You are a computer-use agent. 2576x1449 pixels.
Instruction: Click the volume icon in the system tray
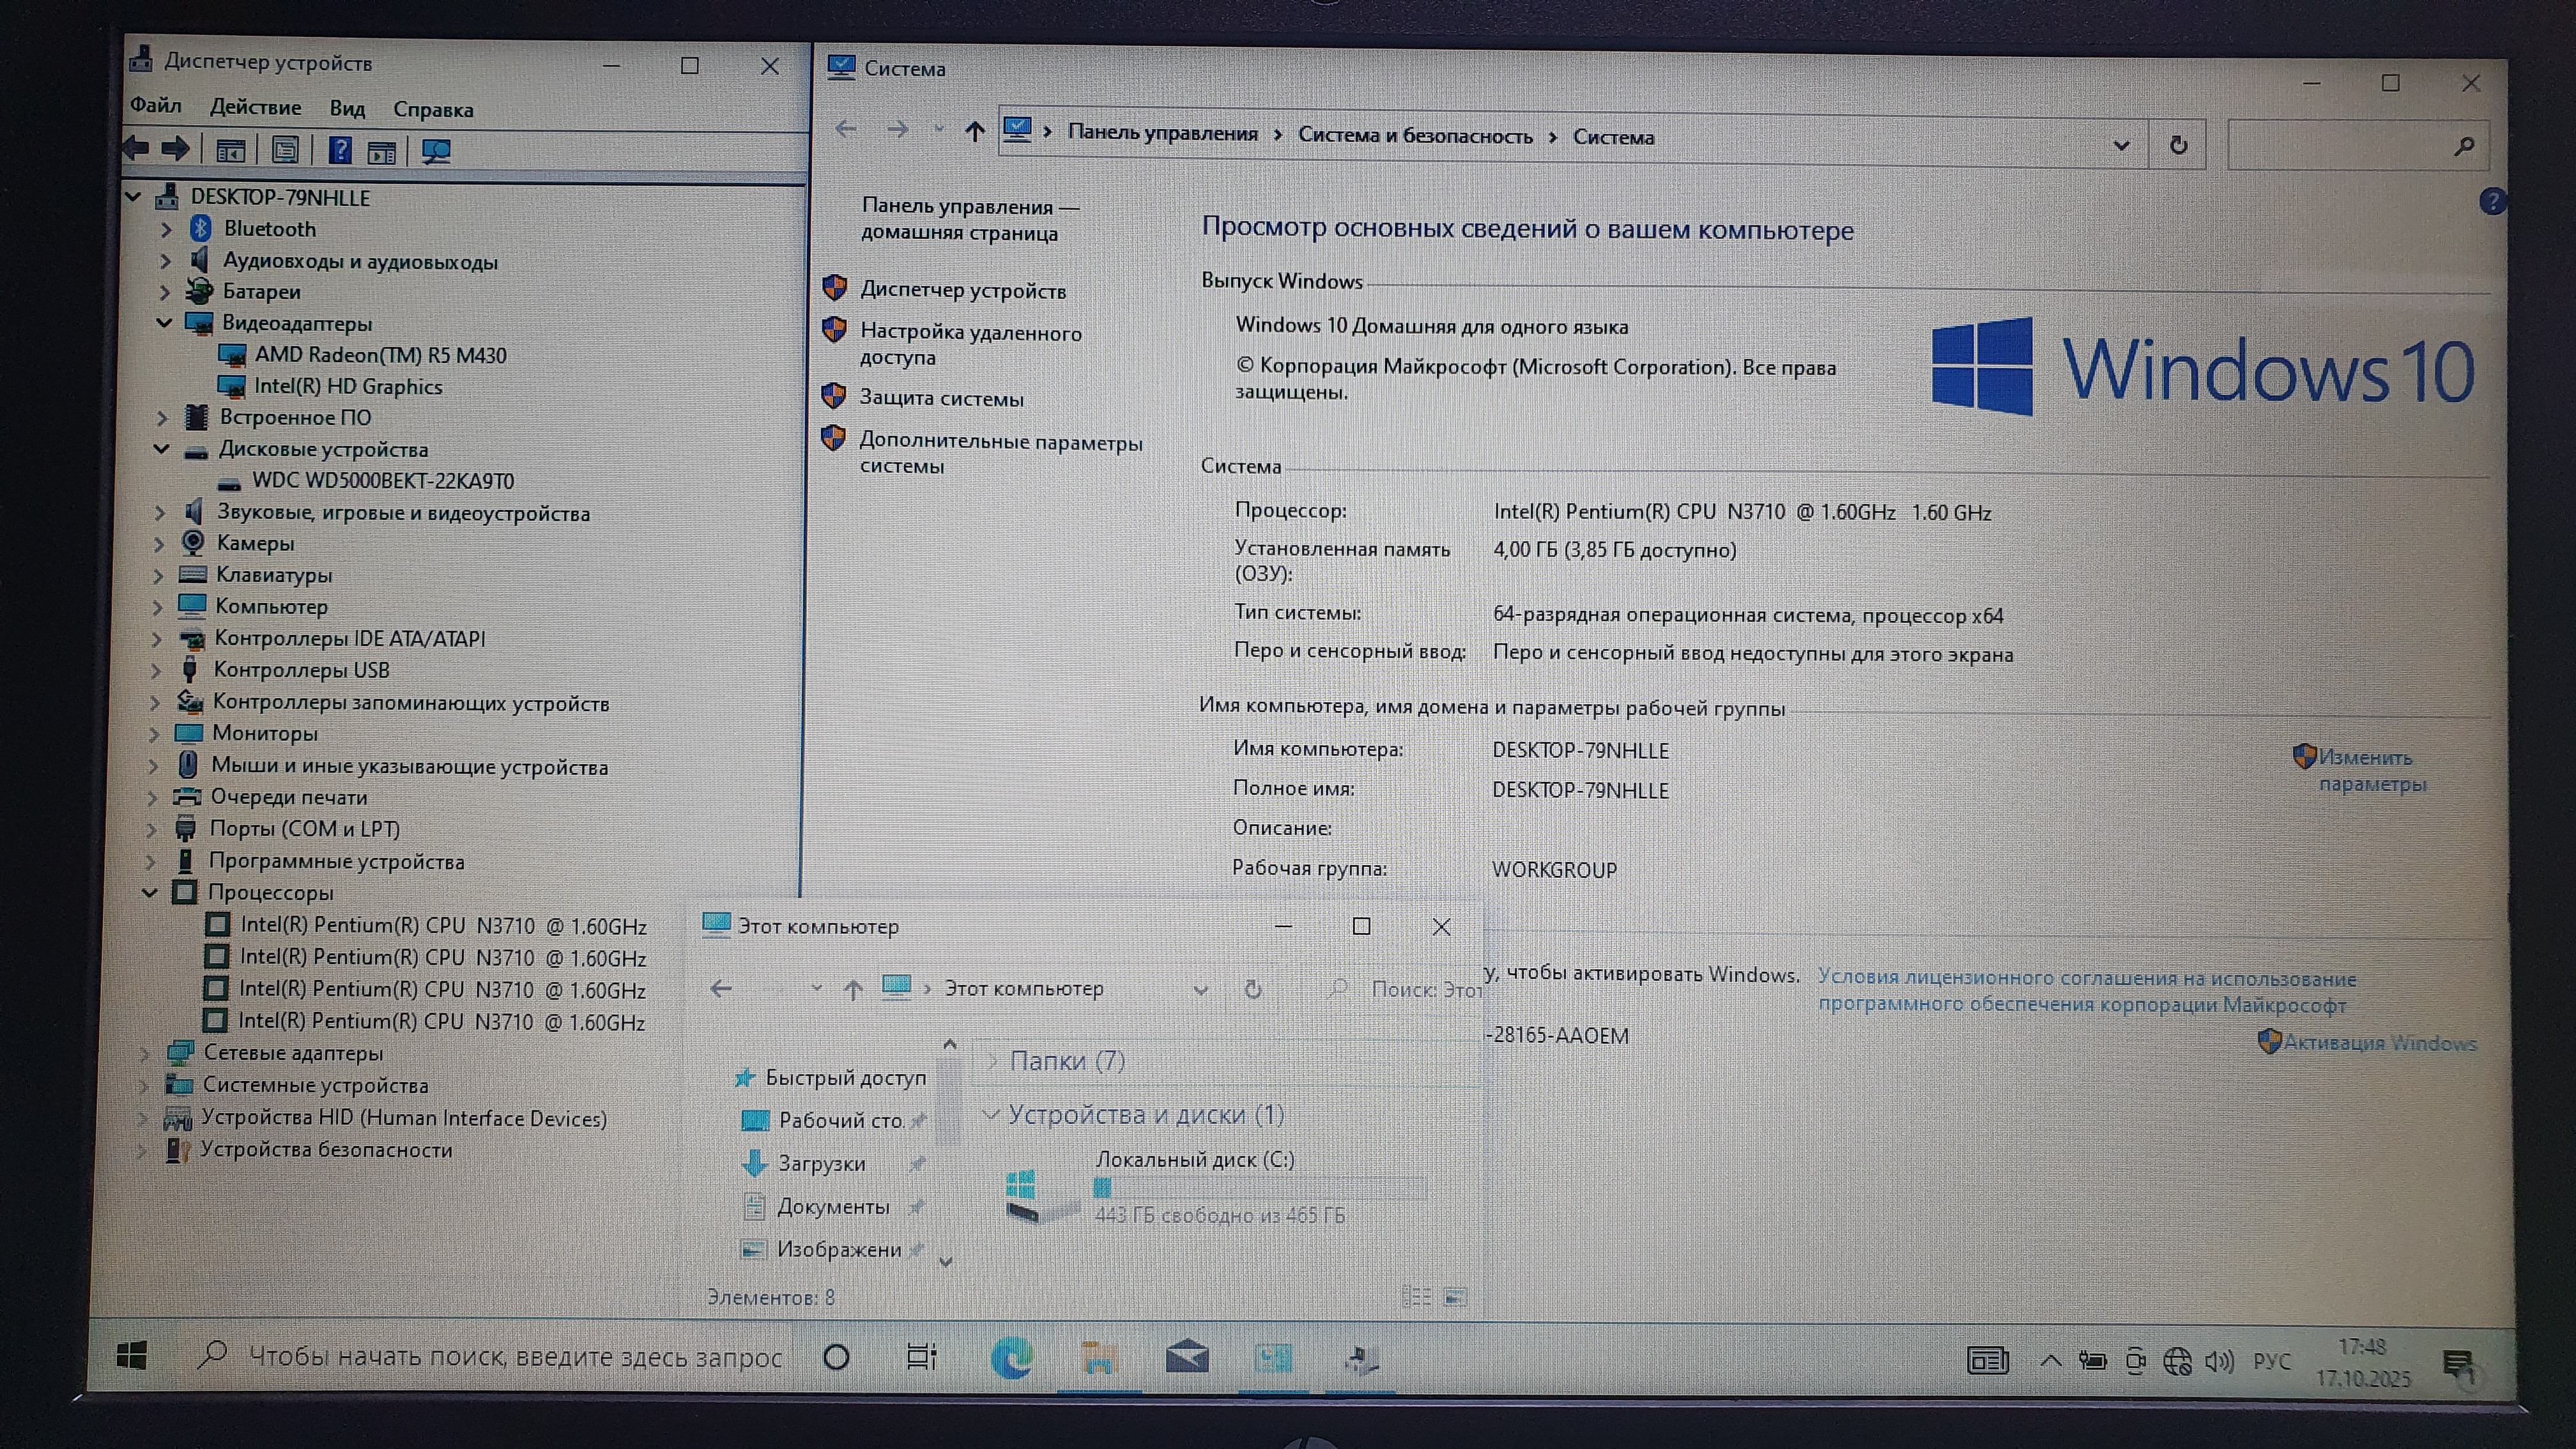pos(2219,1361)
